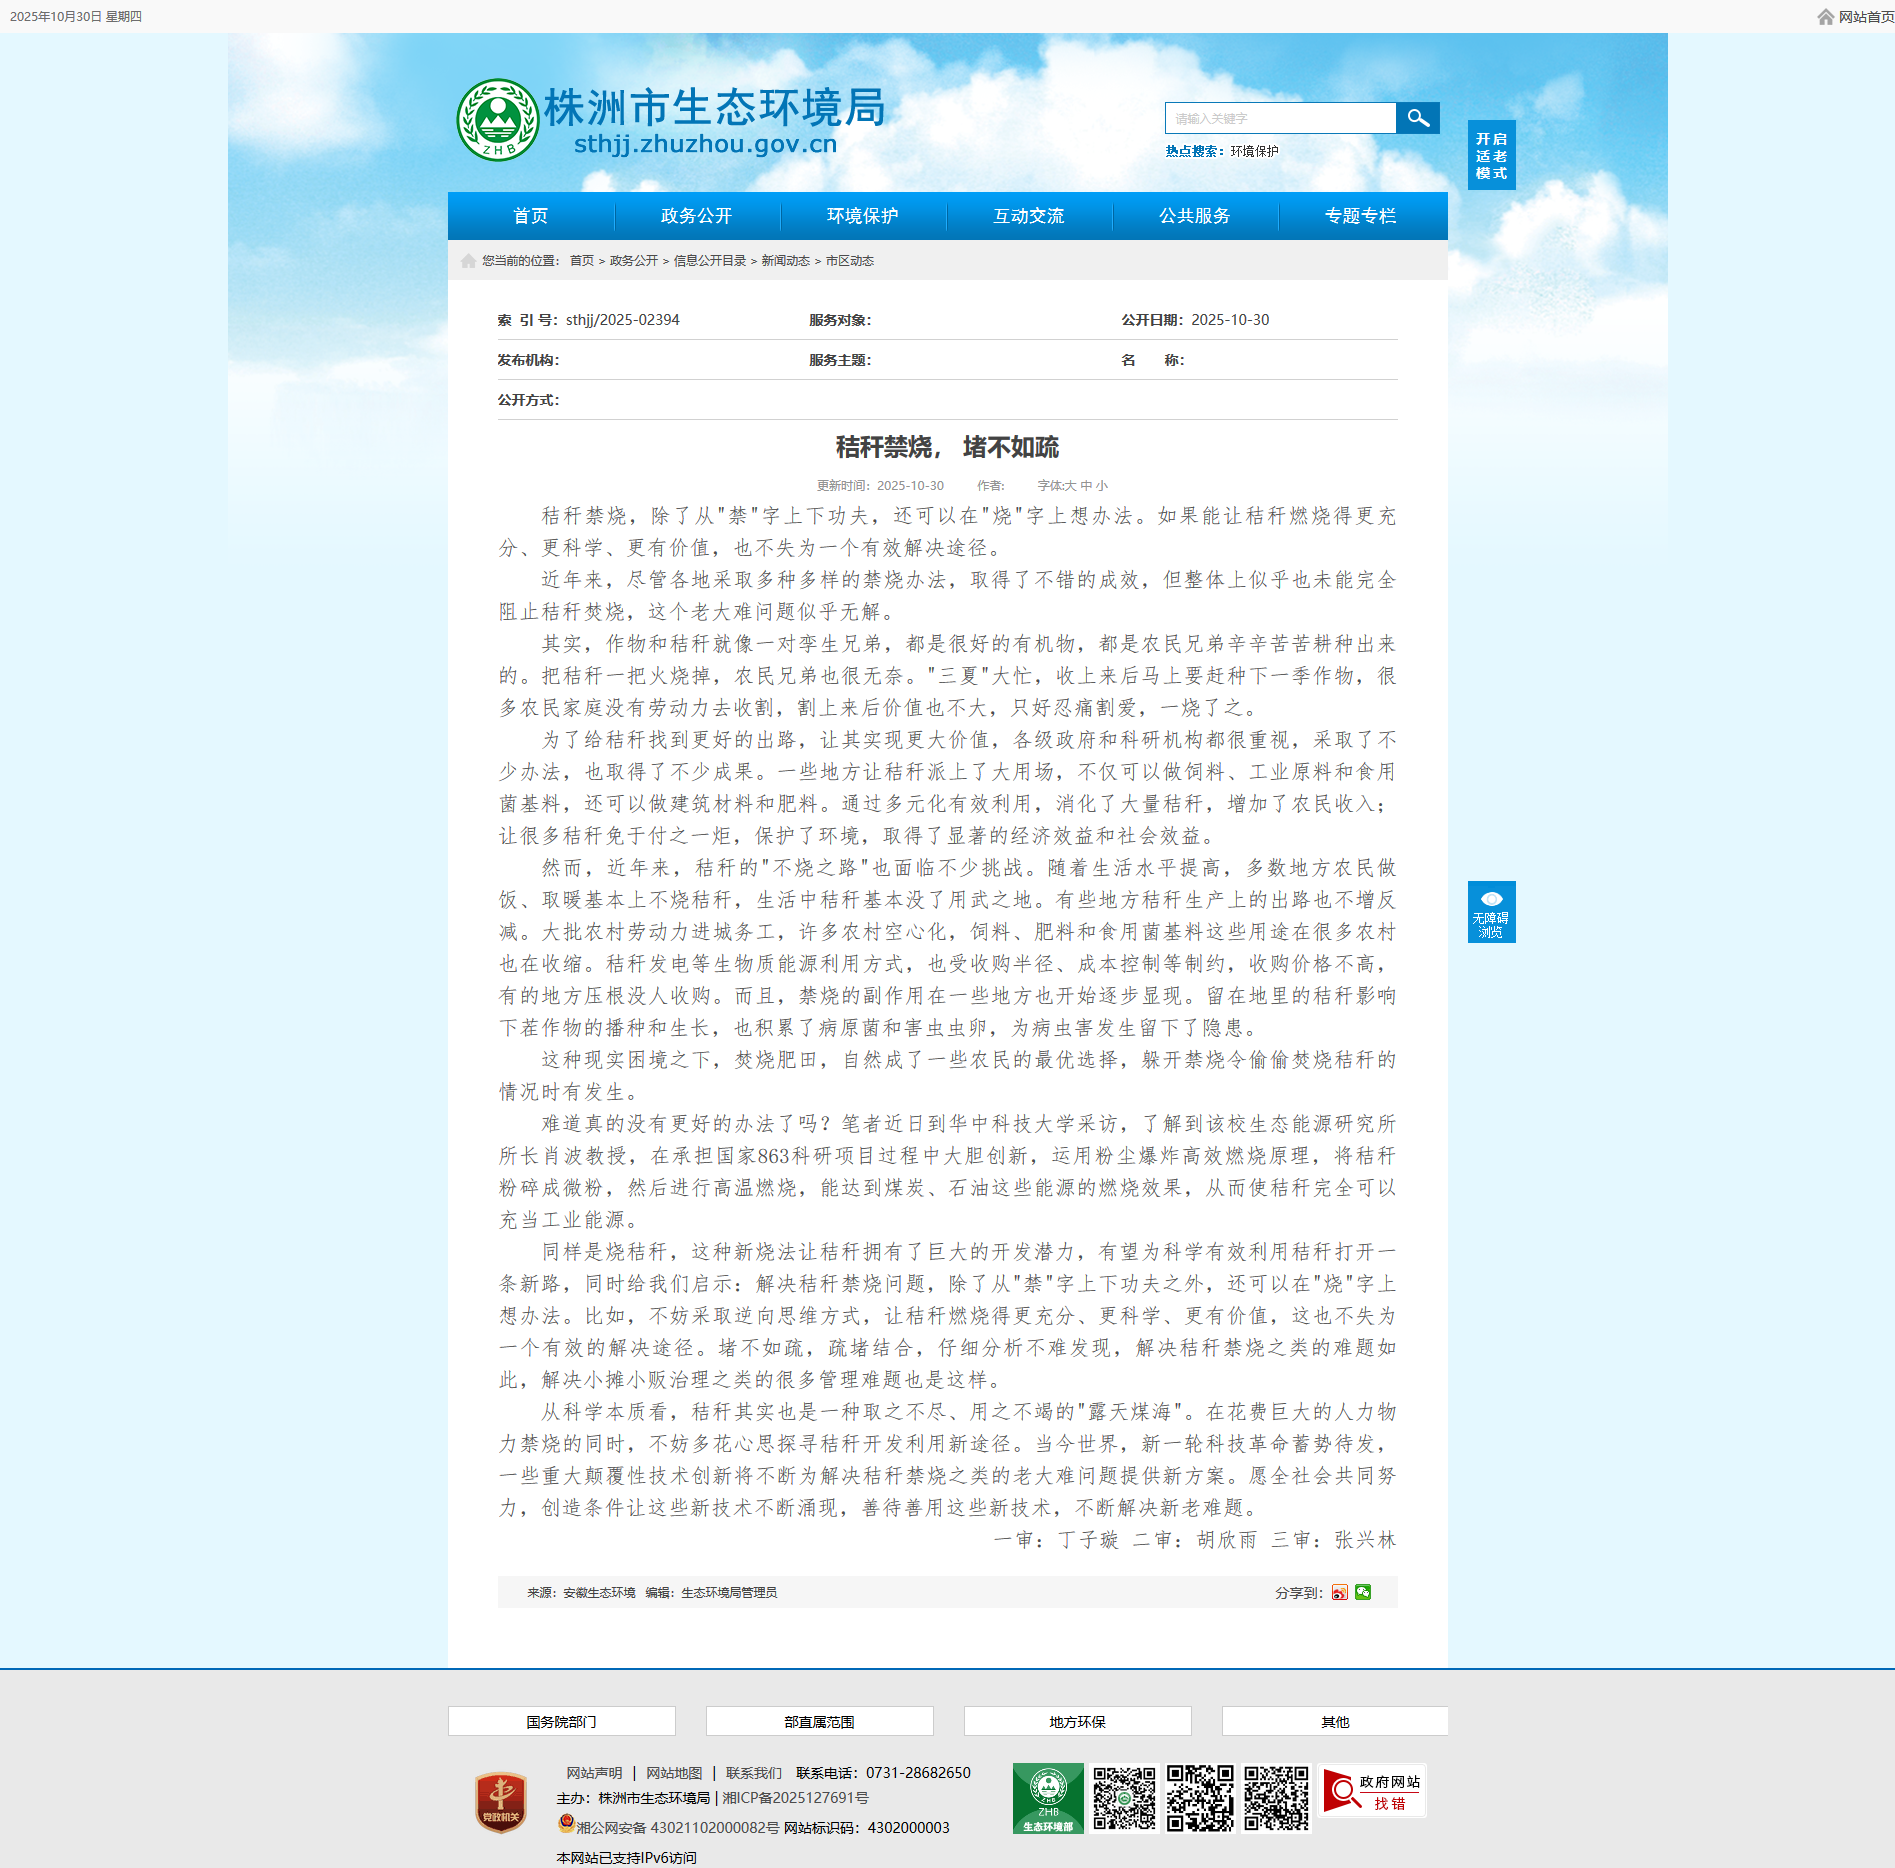Click the 网站首页 house icon at top
This screenshot has height=1868, width=1895.
[x=1826, y=17]
